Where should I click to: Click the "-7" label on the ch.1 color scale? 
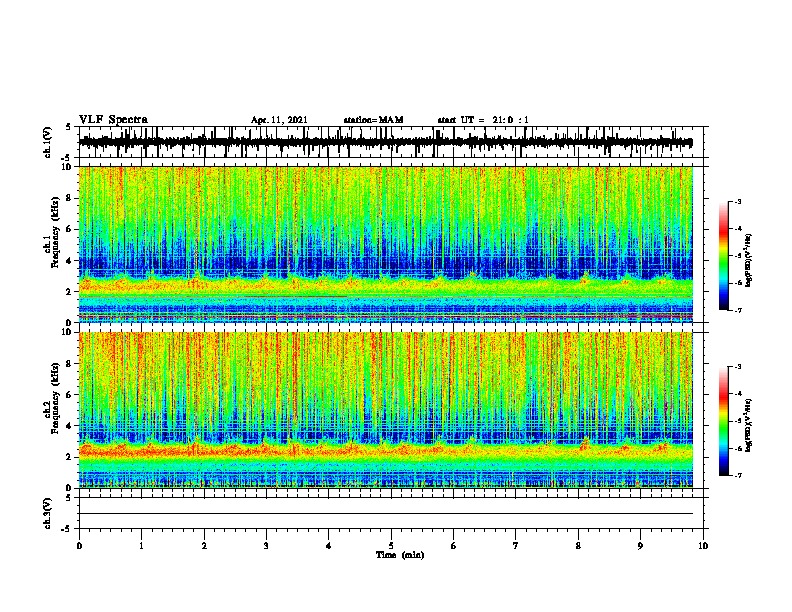coord(737,310)
